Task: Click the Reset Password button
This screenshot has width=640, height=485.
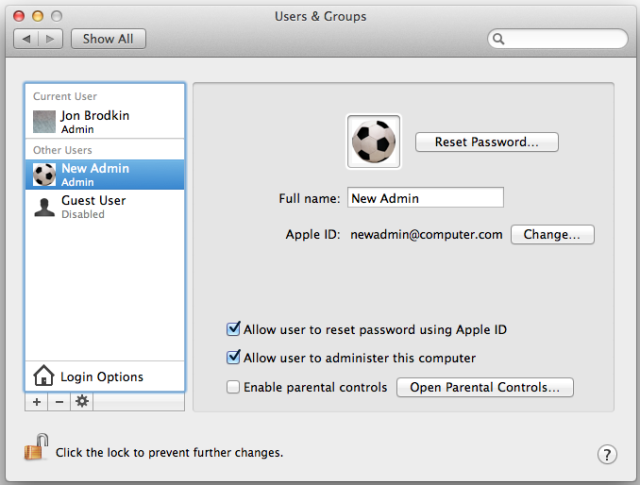Action: click(487, 142)
